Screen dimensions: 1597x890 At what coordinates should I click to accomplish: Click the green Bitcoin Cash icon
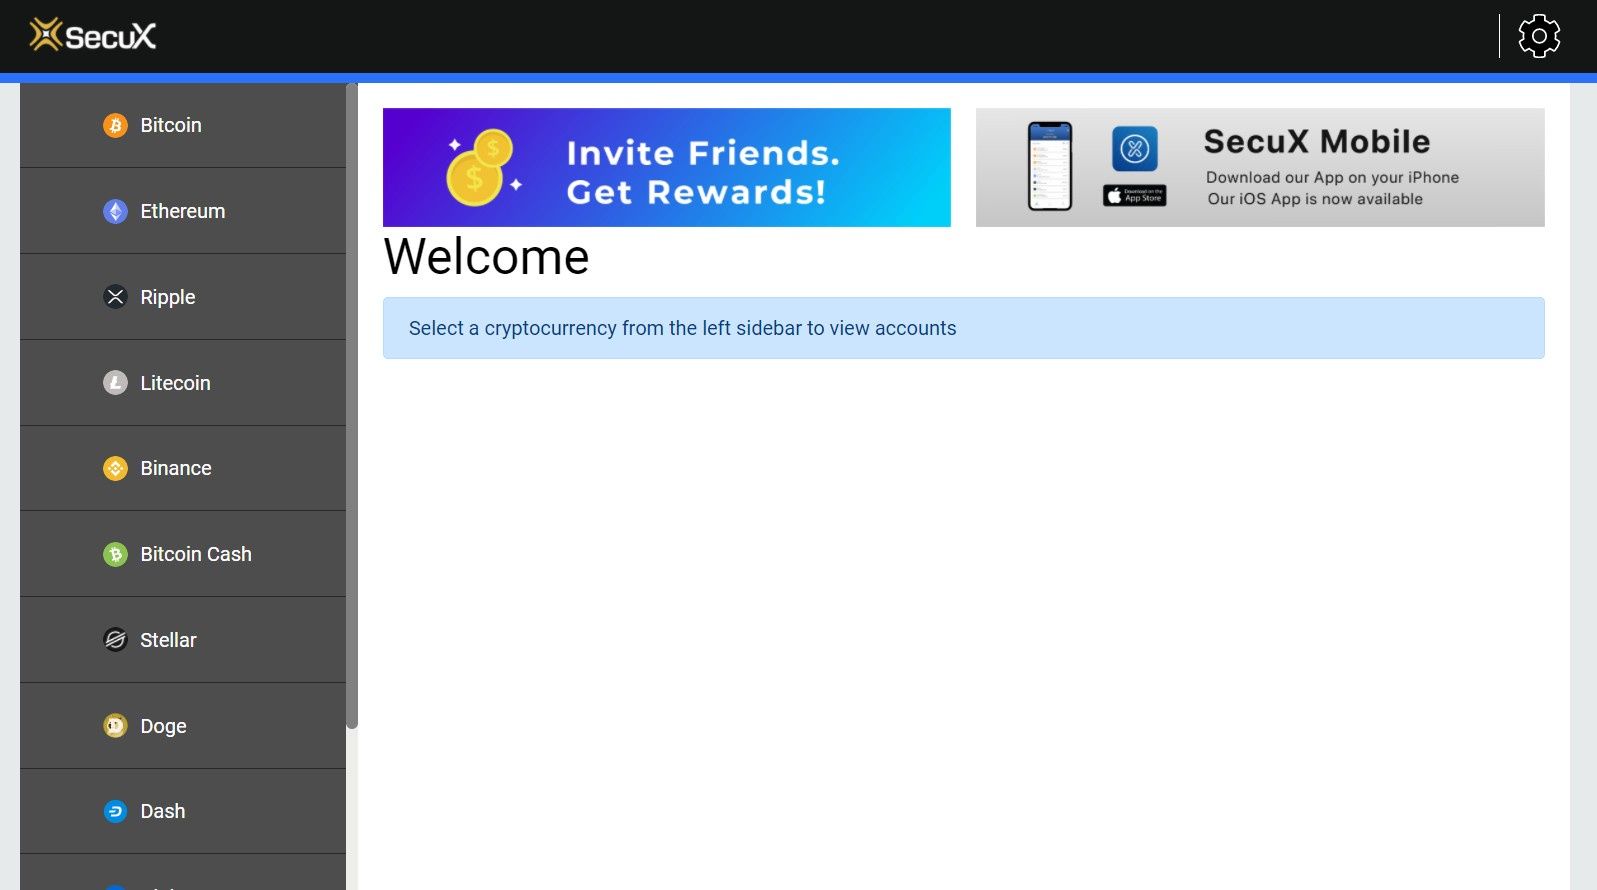click(x=115, y=554)
